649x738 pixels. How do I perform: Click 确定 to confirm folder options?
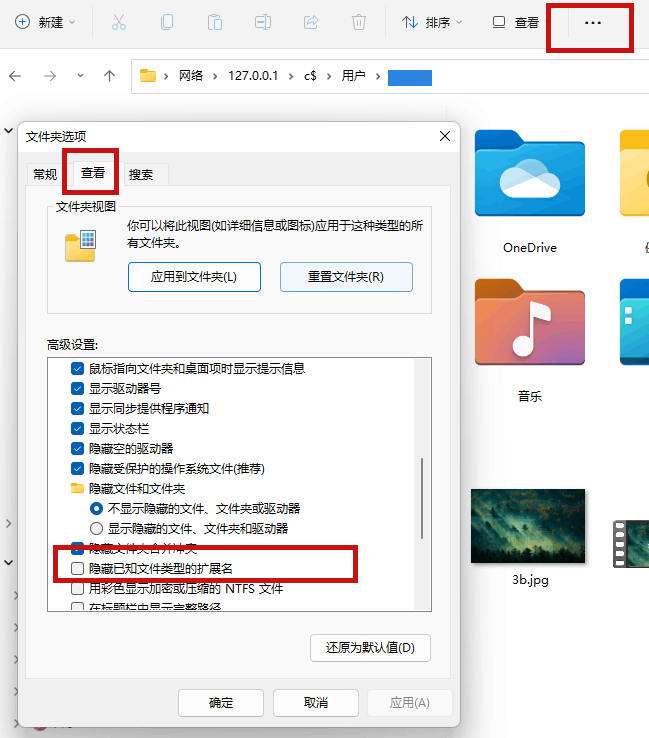(x=221, y=703)
